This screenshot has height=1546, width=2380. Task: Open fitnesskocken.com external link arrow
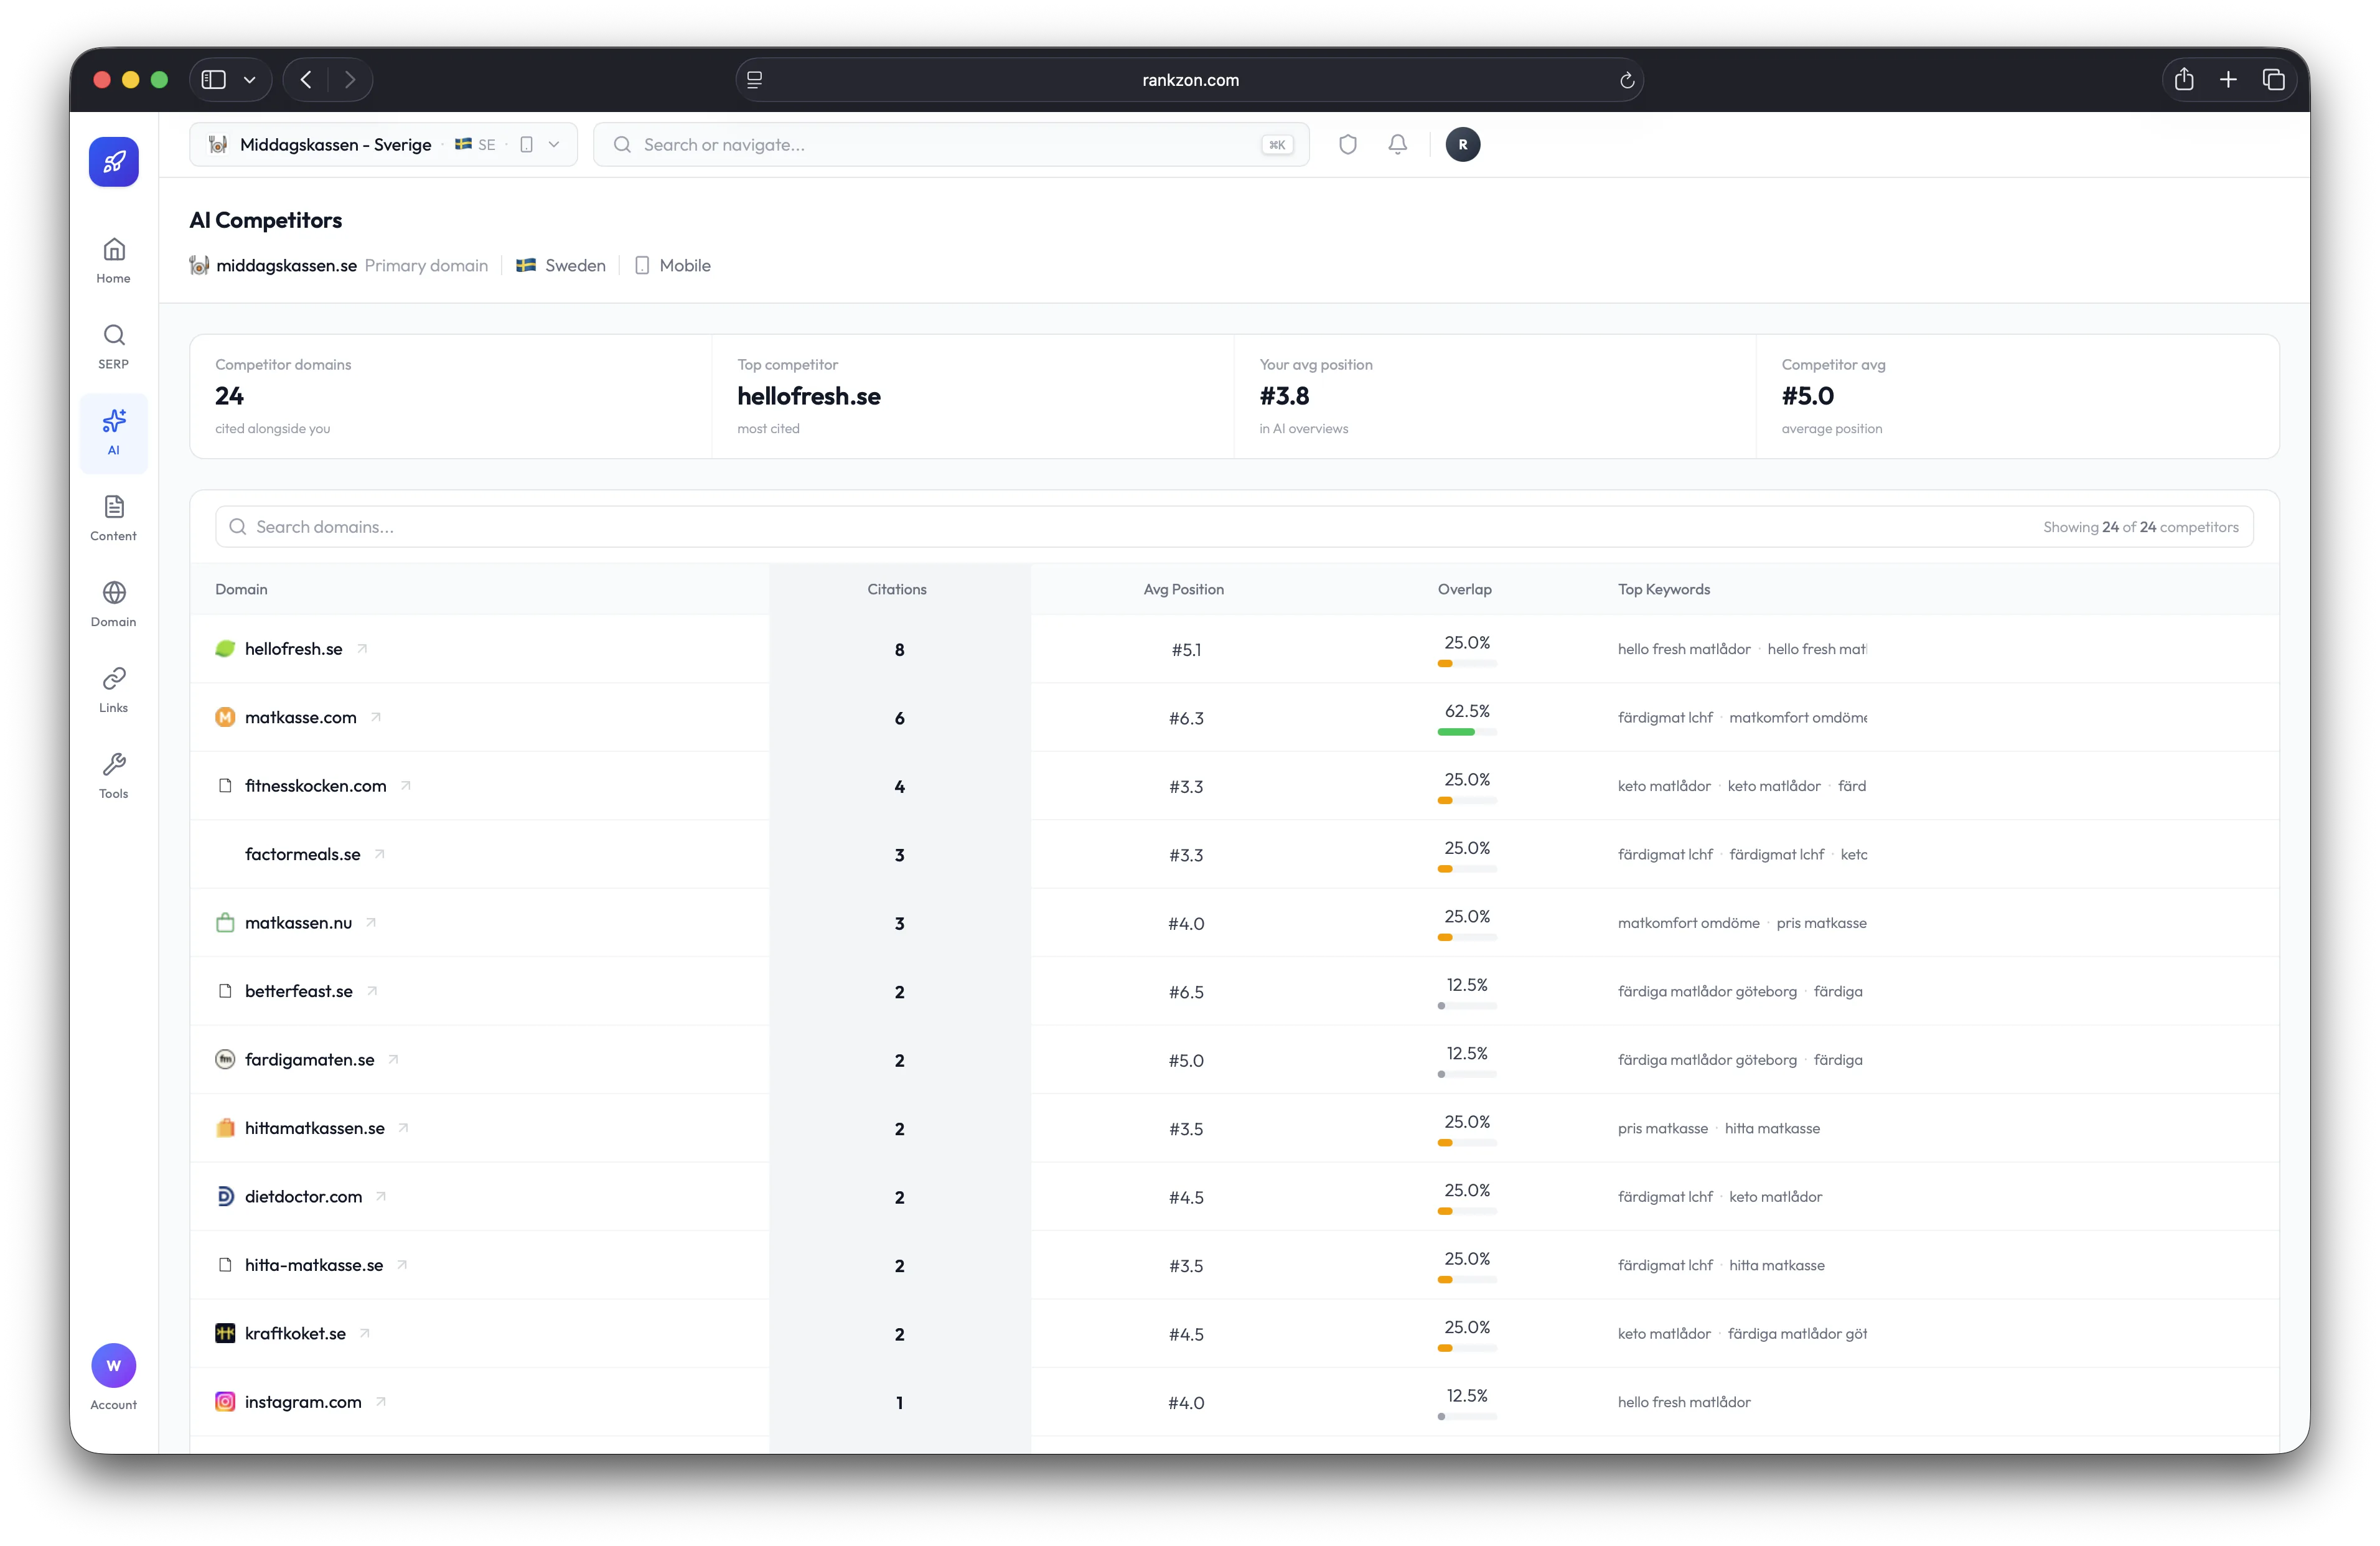click(x=406, y=786)
